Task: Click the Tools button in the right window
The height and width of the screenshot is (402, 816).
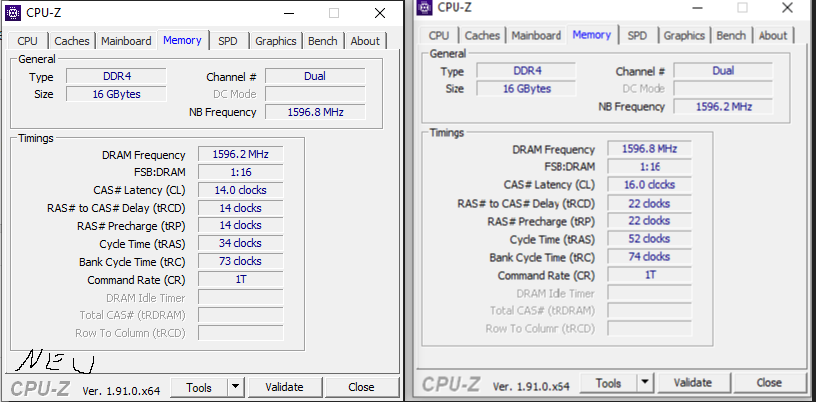Action: [608, 383]
